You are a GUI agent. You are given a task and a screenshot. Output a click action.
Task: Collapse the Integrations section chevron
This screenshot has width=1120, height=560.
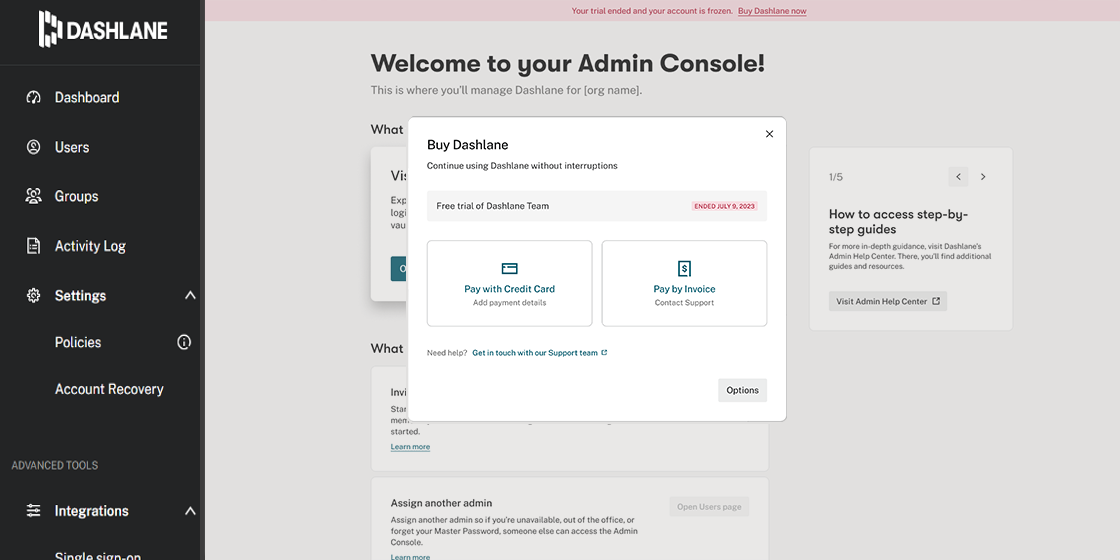click(190, 511)
